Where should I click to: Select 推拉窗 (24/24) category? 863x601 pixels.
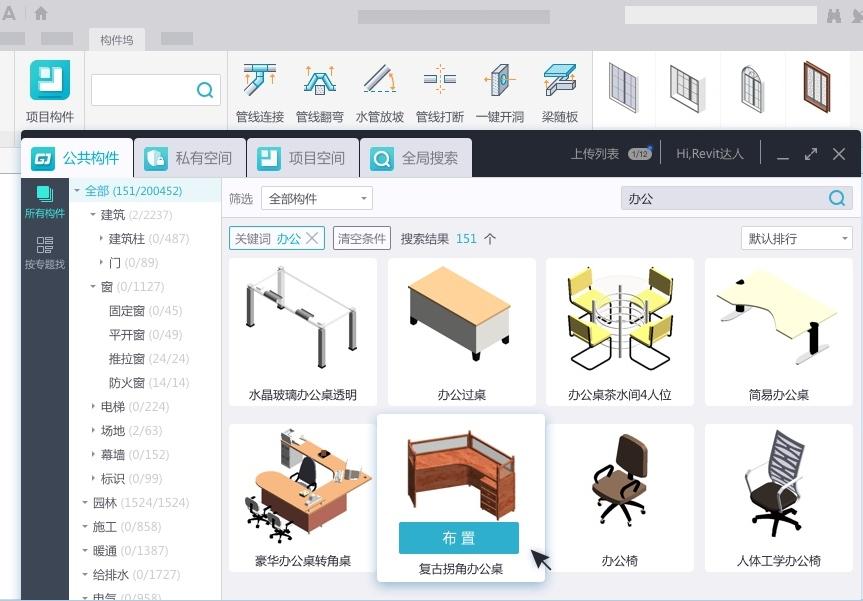click(x=149, y=359)
